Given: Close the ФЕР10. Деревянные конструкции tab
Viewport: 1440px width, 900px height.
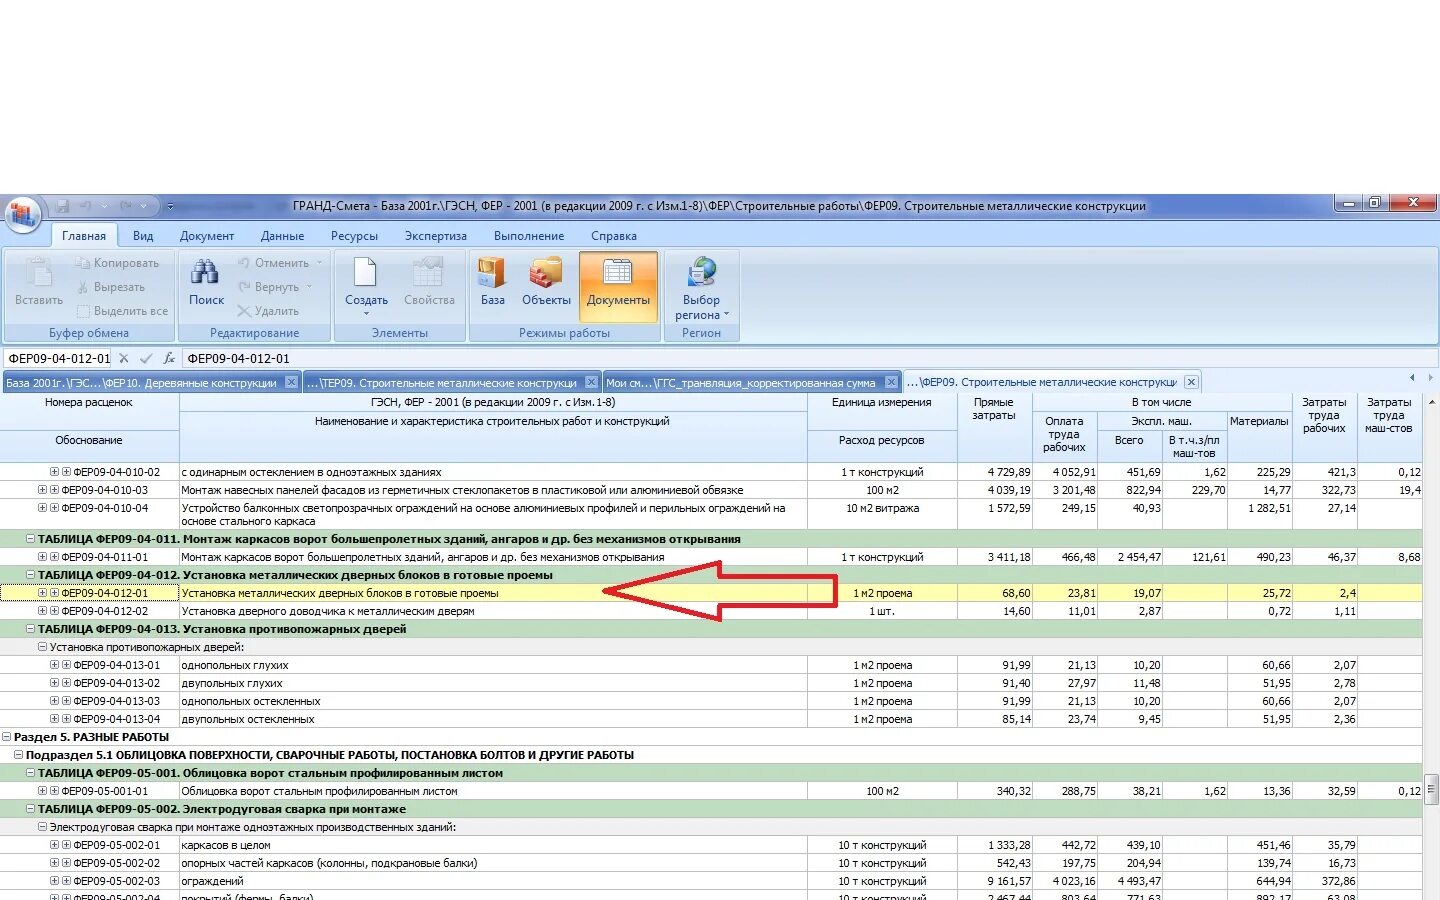Looking at the screenshot, I should [291, 382].
